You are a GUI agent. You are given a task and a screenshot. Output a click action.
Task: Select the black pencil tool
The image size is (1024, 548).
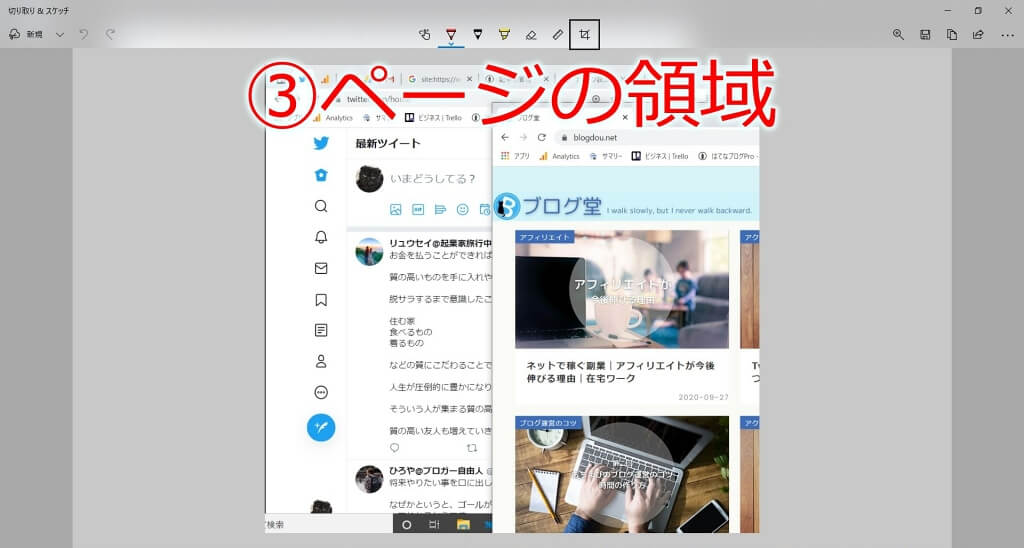coord(478,35)
